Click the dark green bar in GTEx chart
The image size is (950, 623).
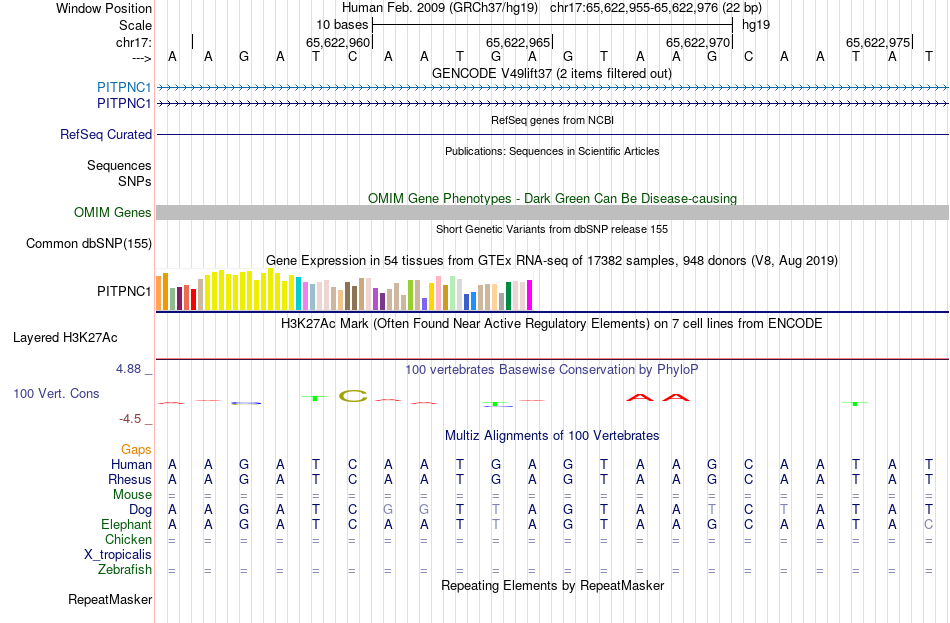click(x=508, y=296)
